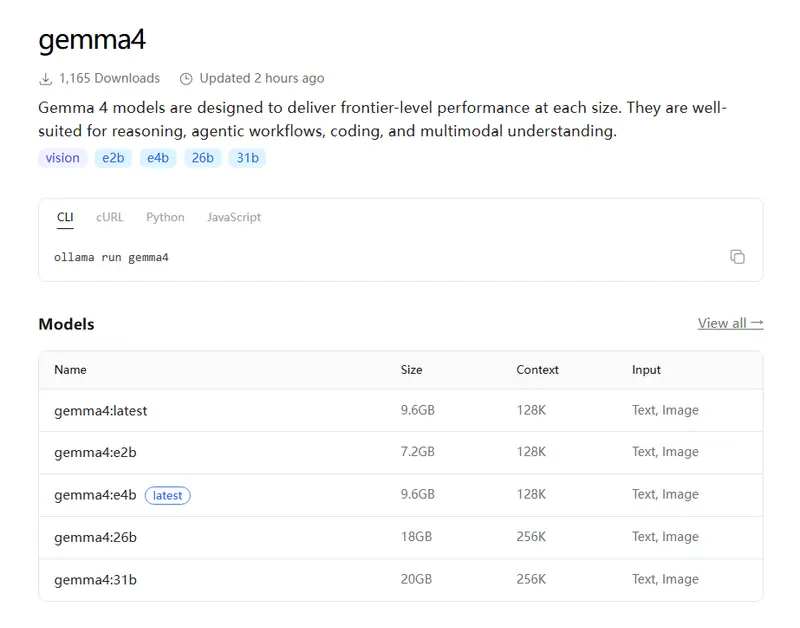Open the View all models link

730,323
